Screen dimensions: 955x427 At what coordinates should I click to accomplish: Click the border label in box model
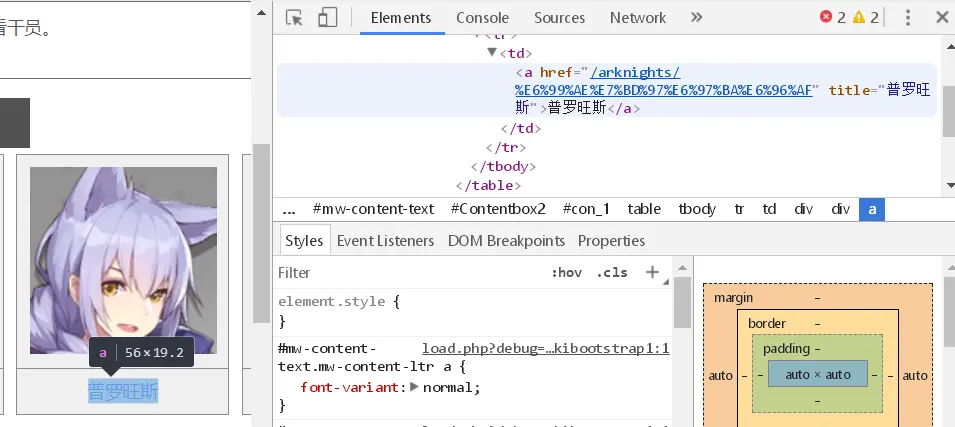(767, 323)
